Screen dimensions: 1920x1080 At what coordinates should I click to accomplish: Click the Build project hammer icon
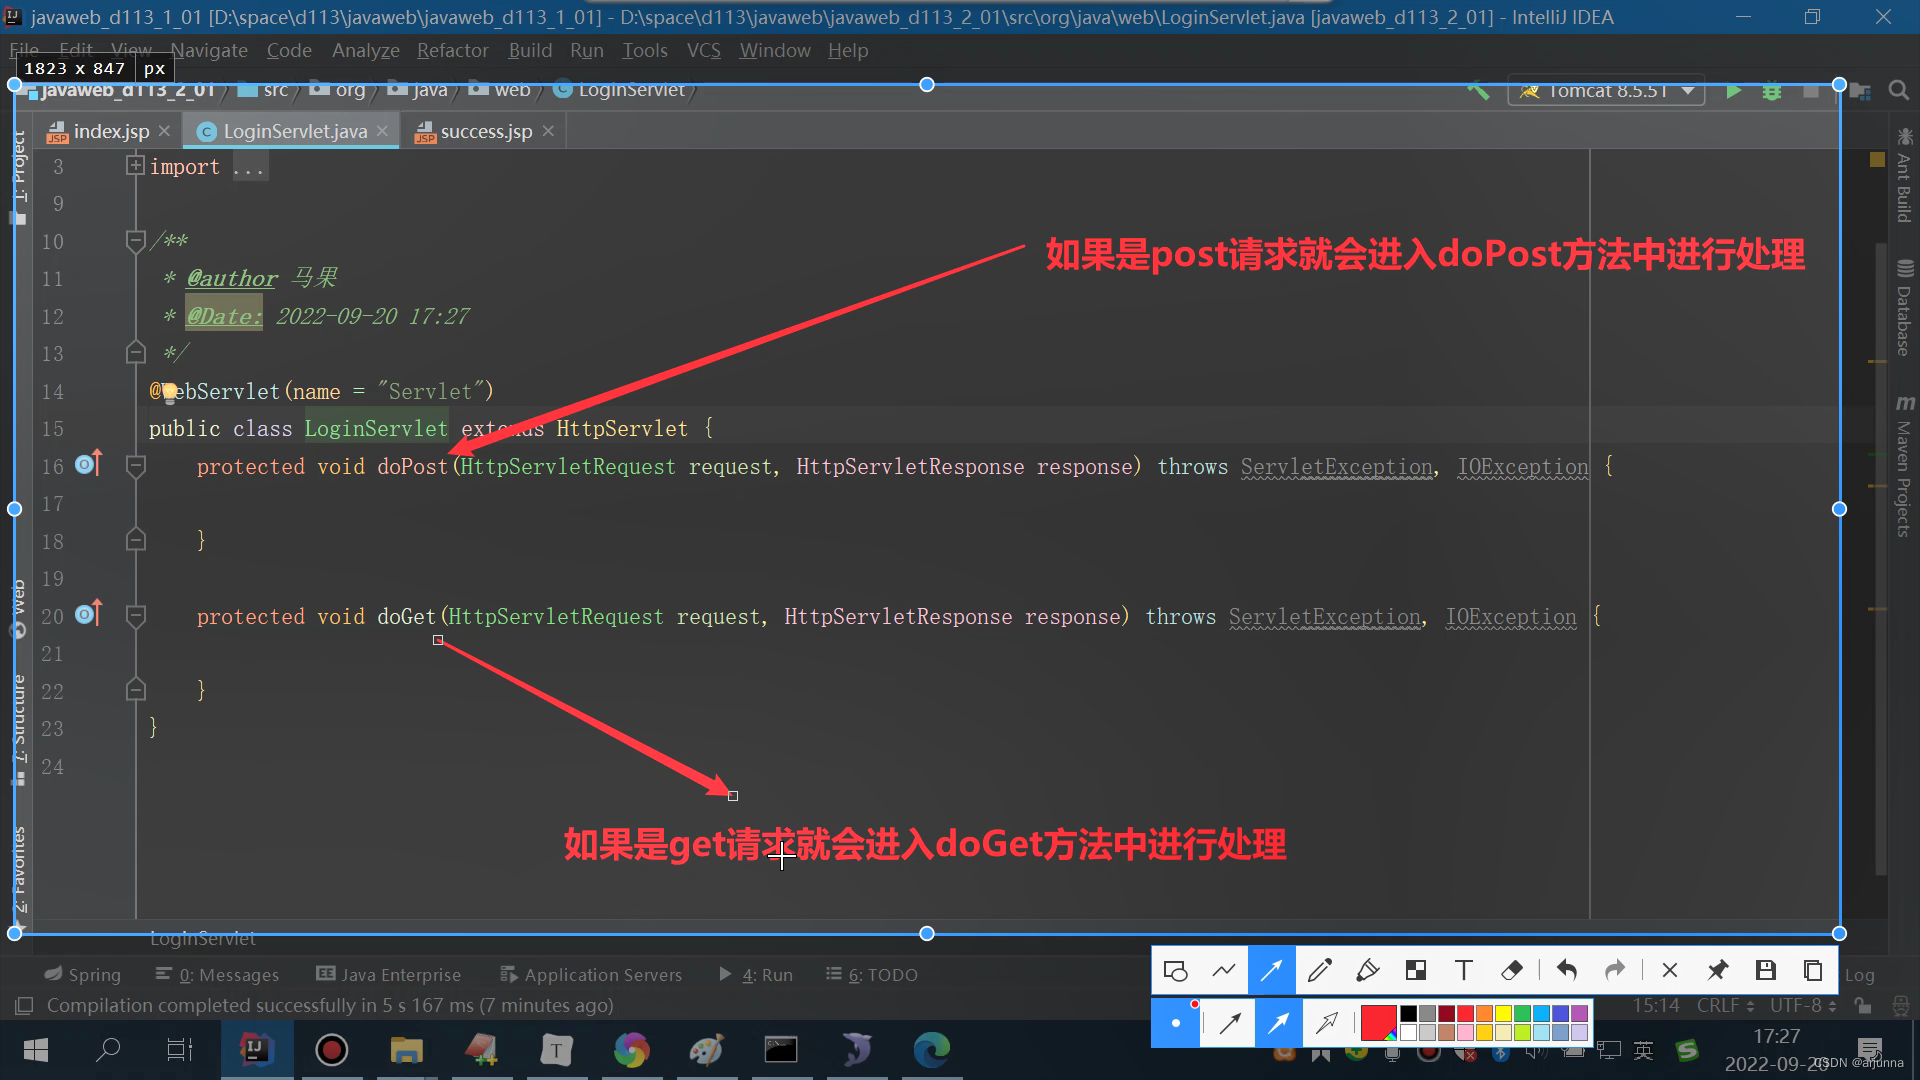coord(1478,90)
